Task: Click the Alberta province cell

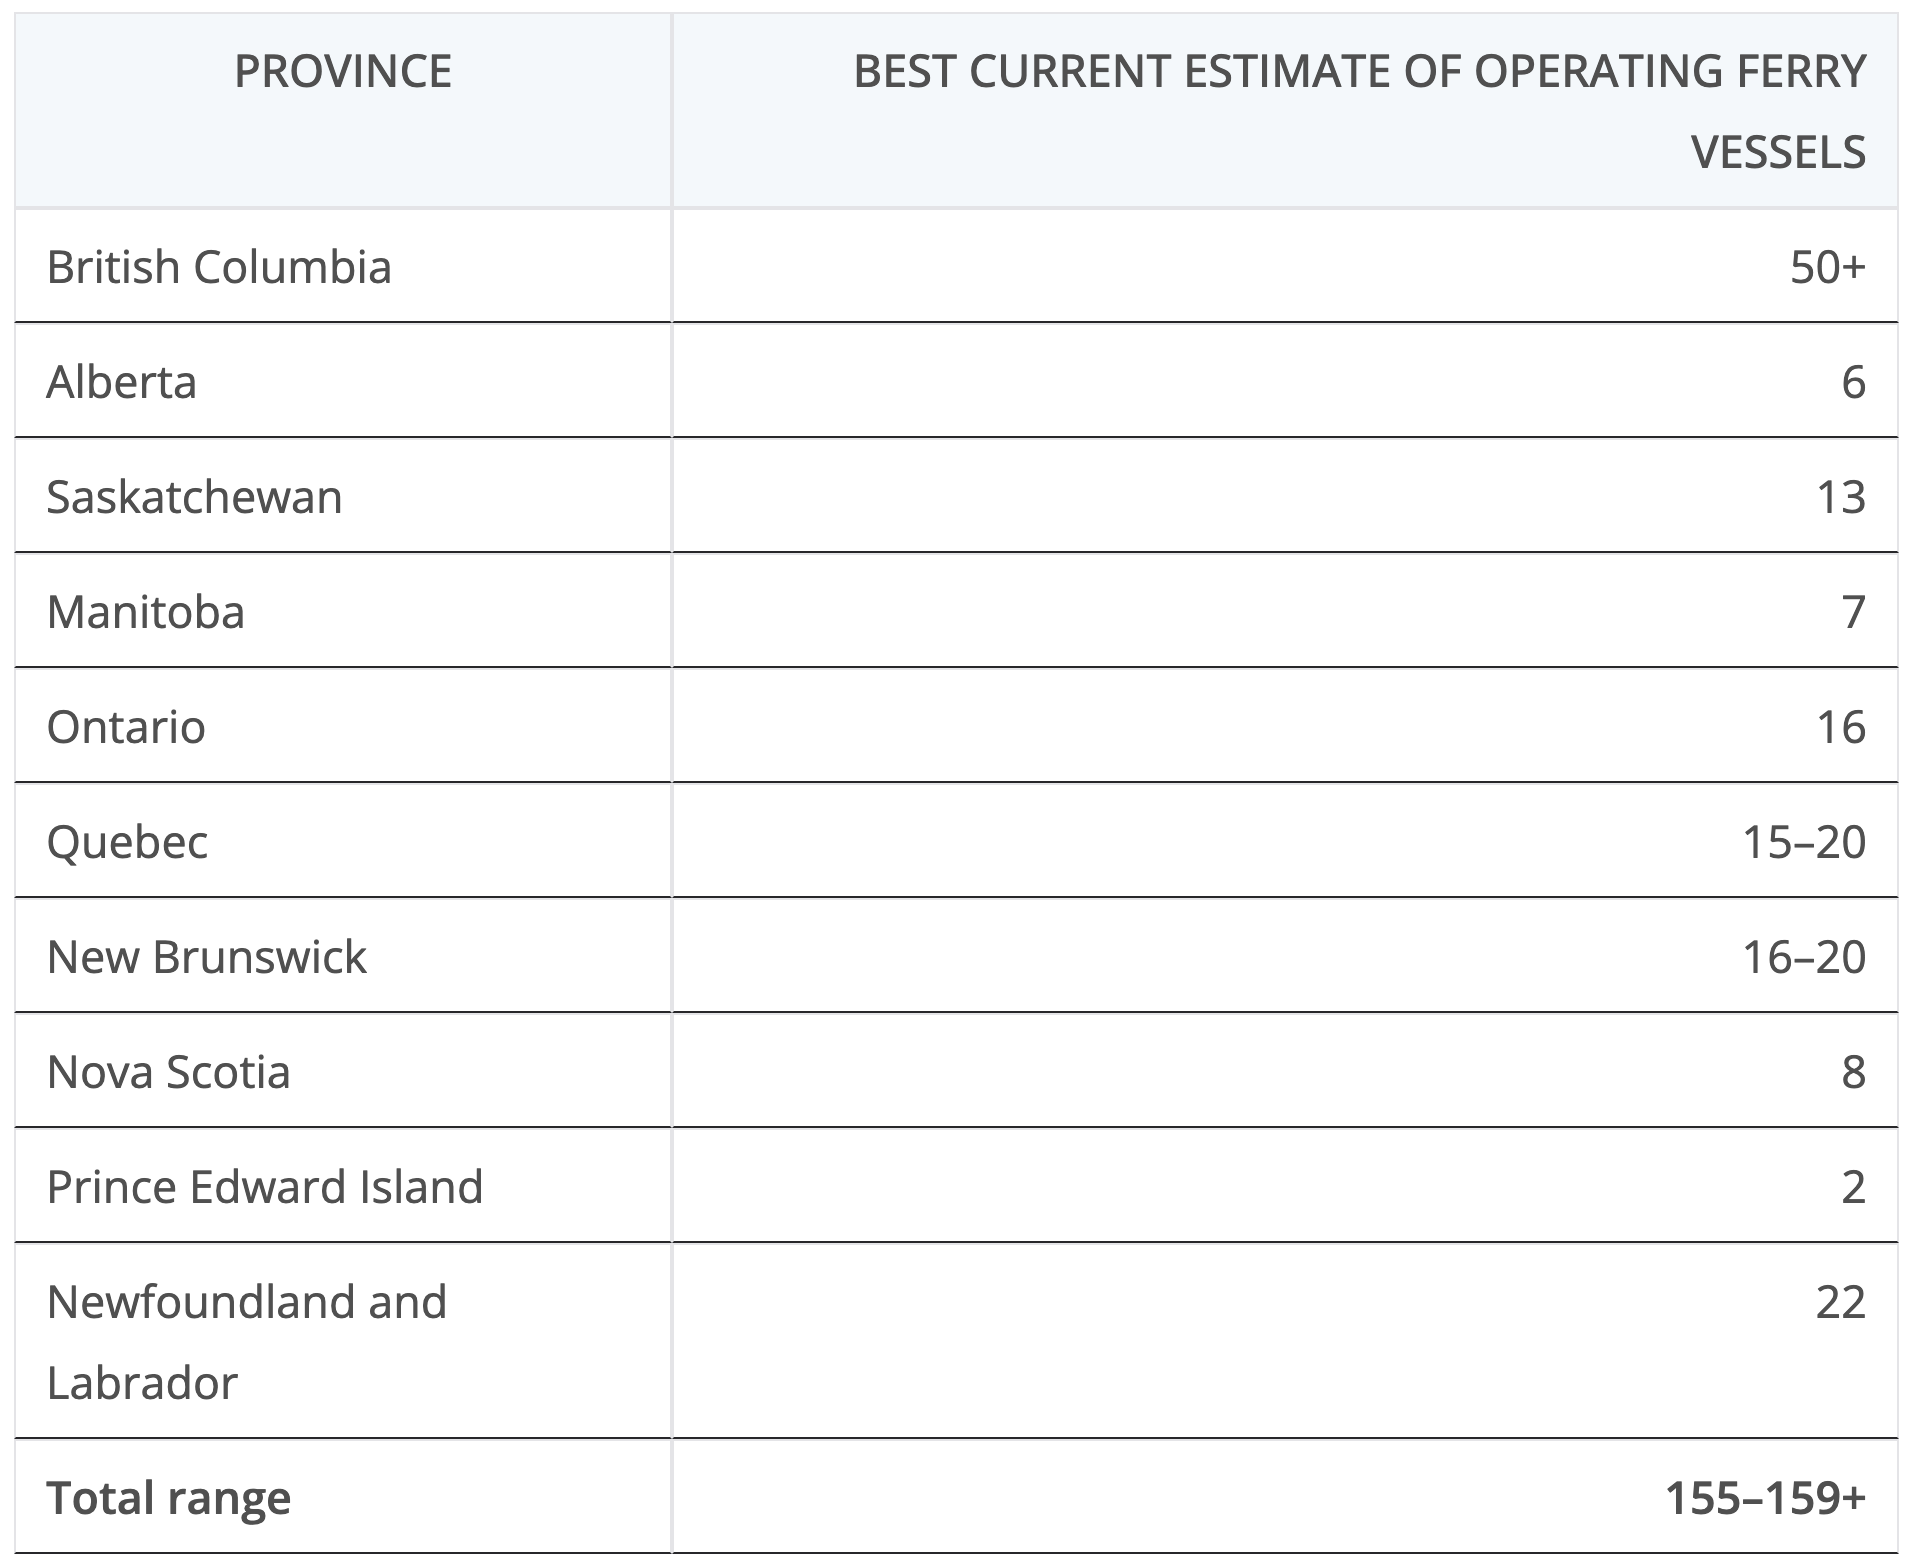Action: click(x=122, y=382)
